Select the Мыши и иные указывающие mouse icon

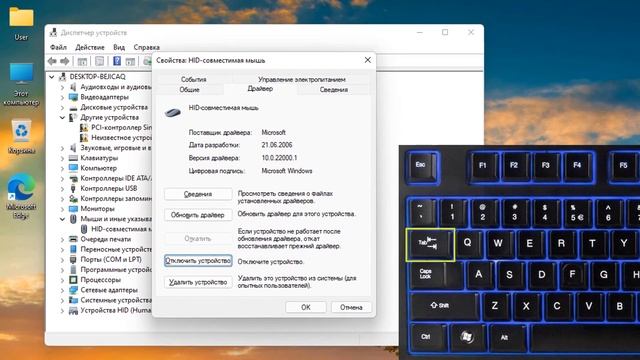point(73,219)
